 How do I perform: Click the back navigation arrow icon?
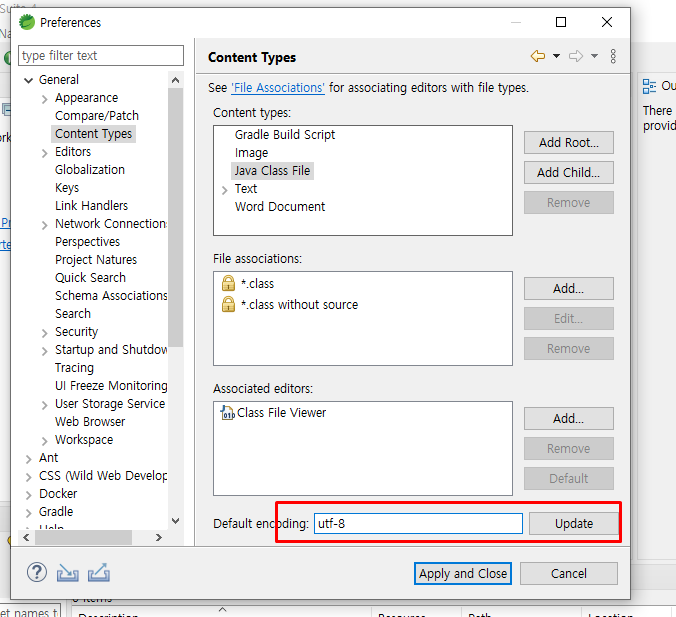click(538, 56)
